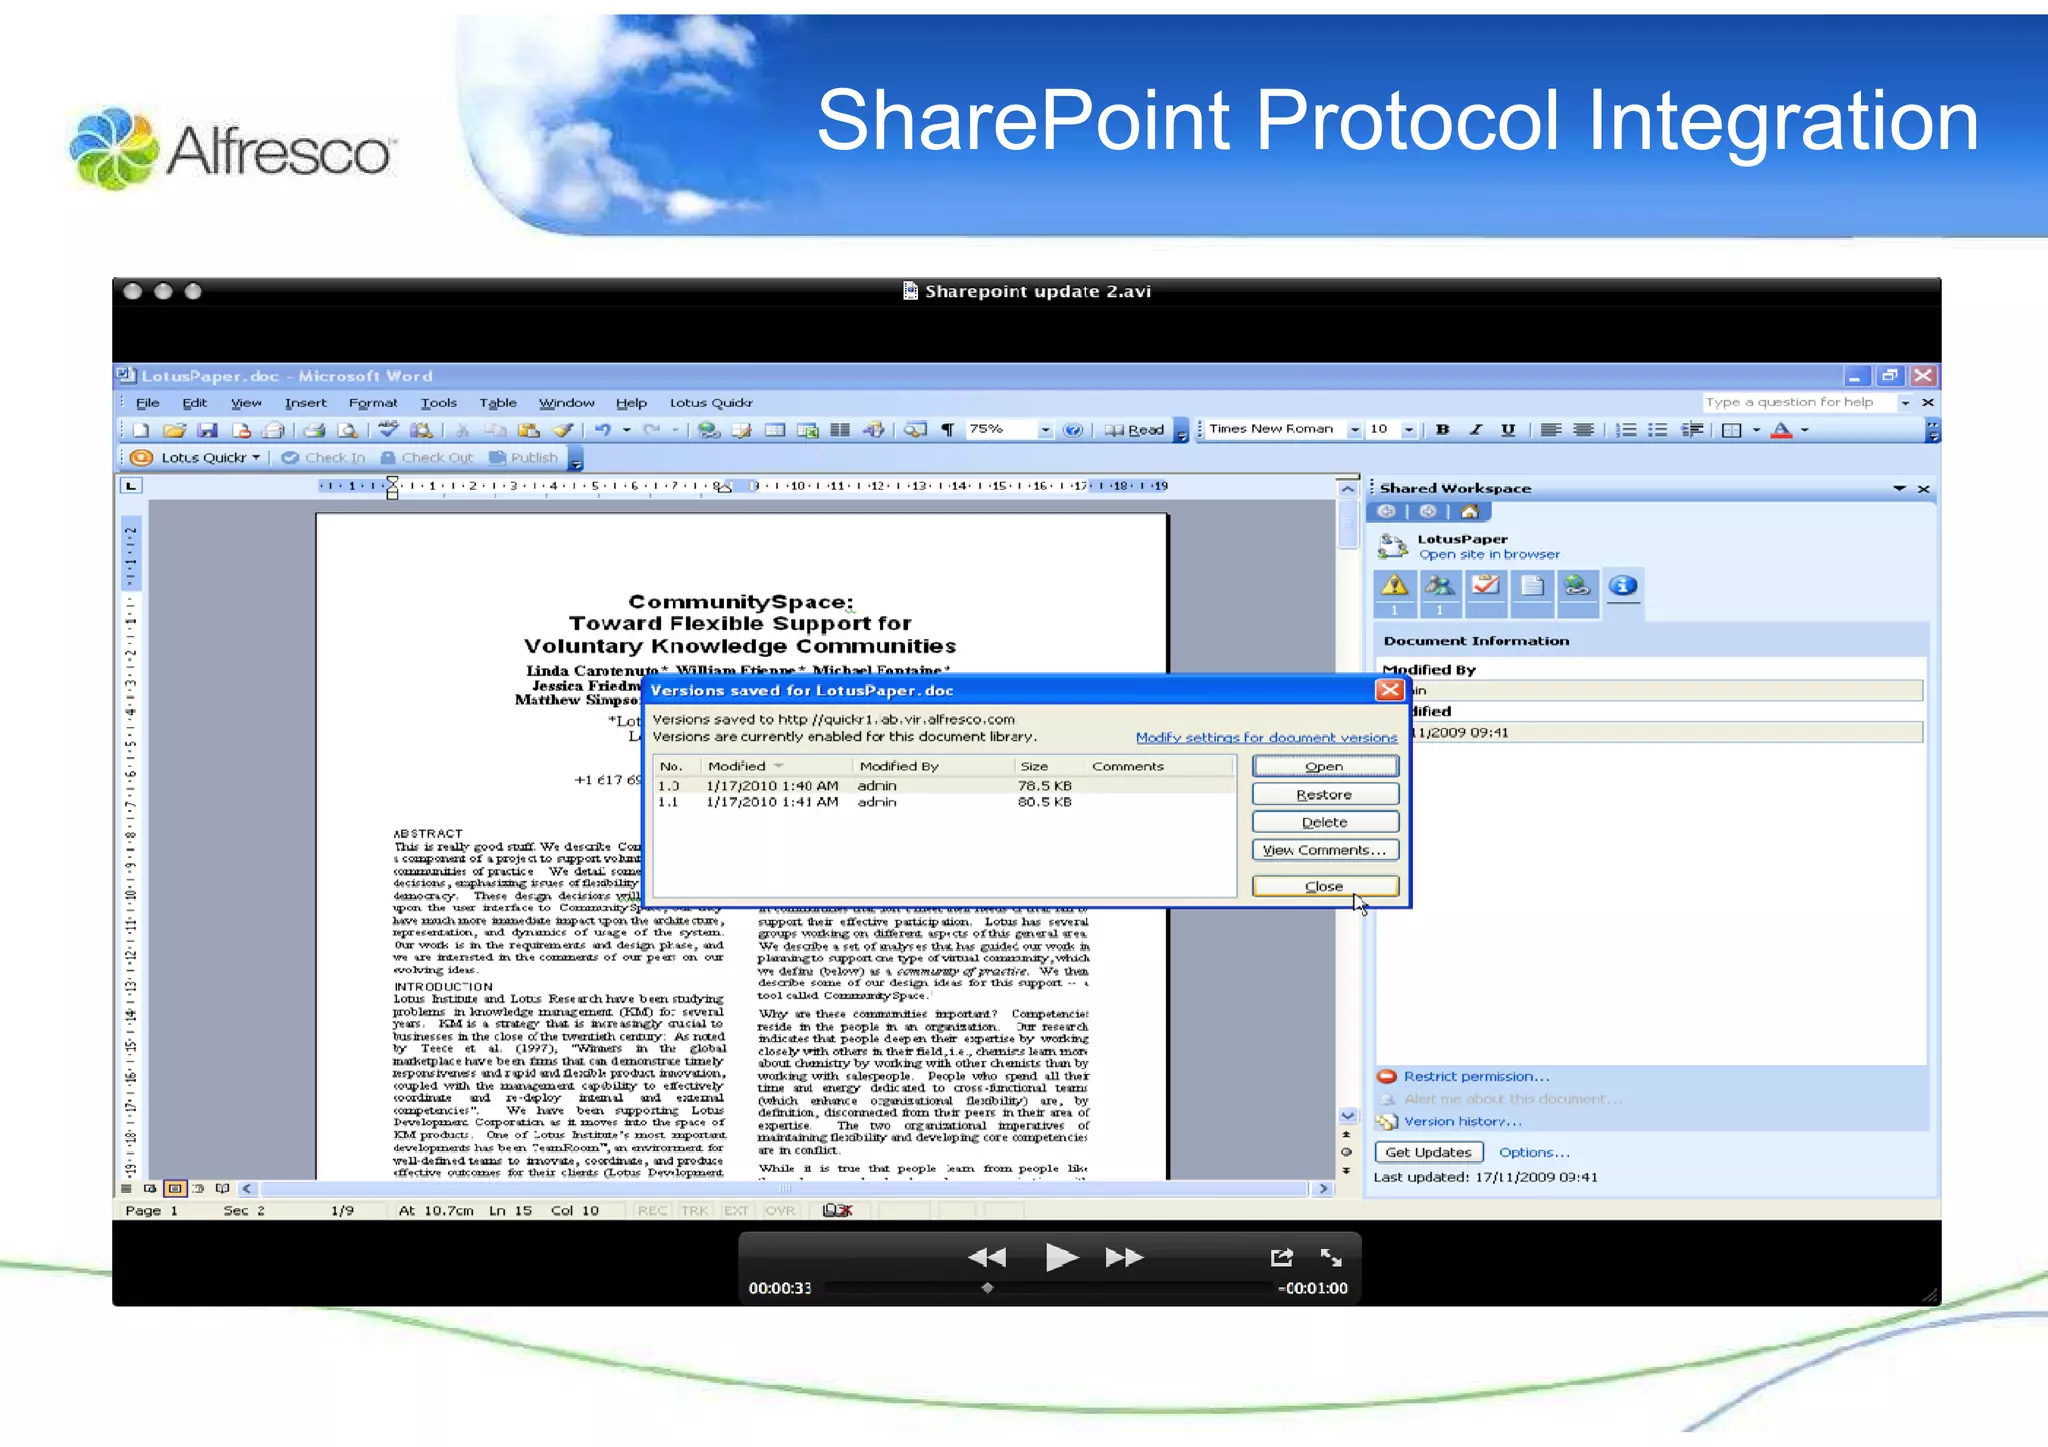Open the font size 10 dropdown
Image resolution: width=2048 pixels, height=1447 pixels.
(1409, 430)
